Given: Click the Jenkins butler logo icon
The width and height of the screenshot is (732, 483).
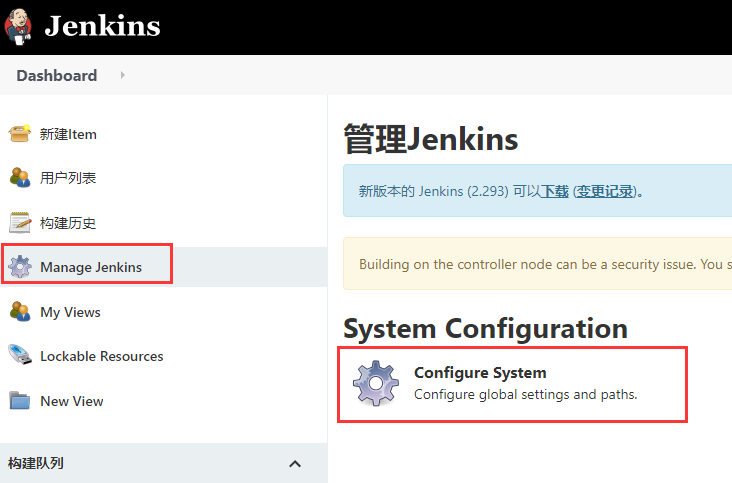Looking at the screenshot, I should click(x=18, y=27).
